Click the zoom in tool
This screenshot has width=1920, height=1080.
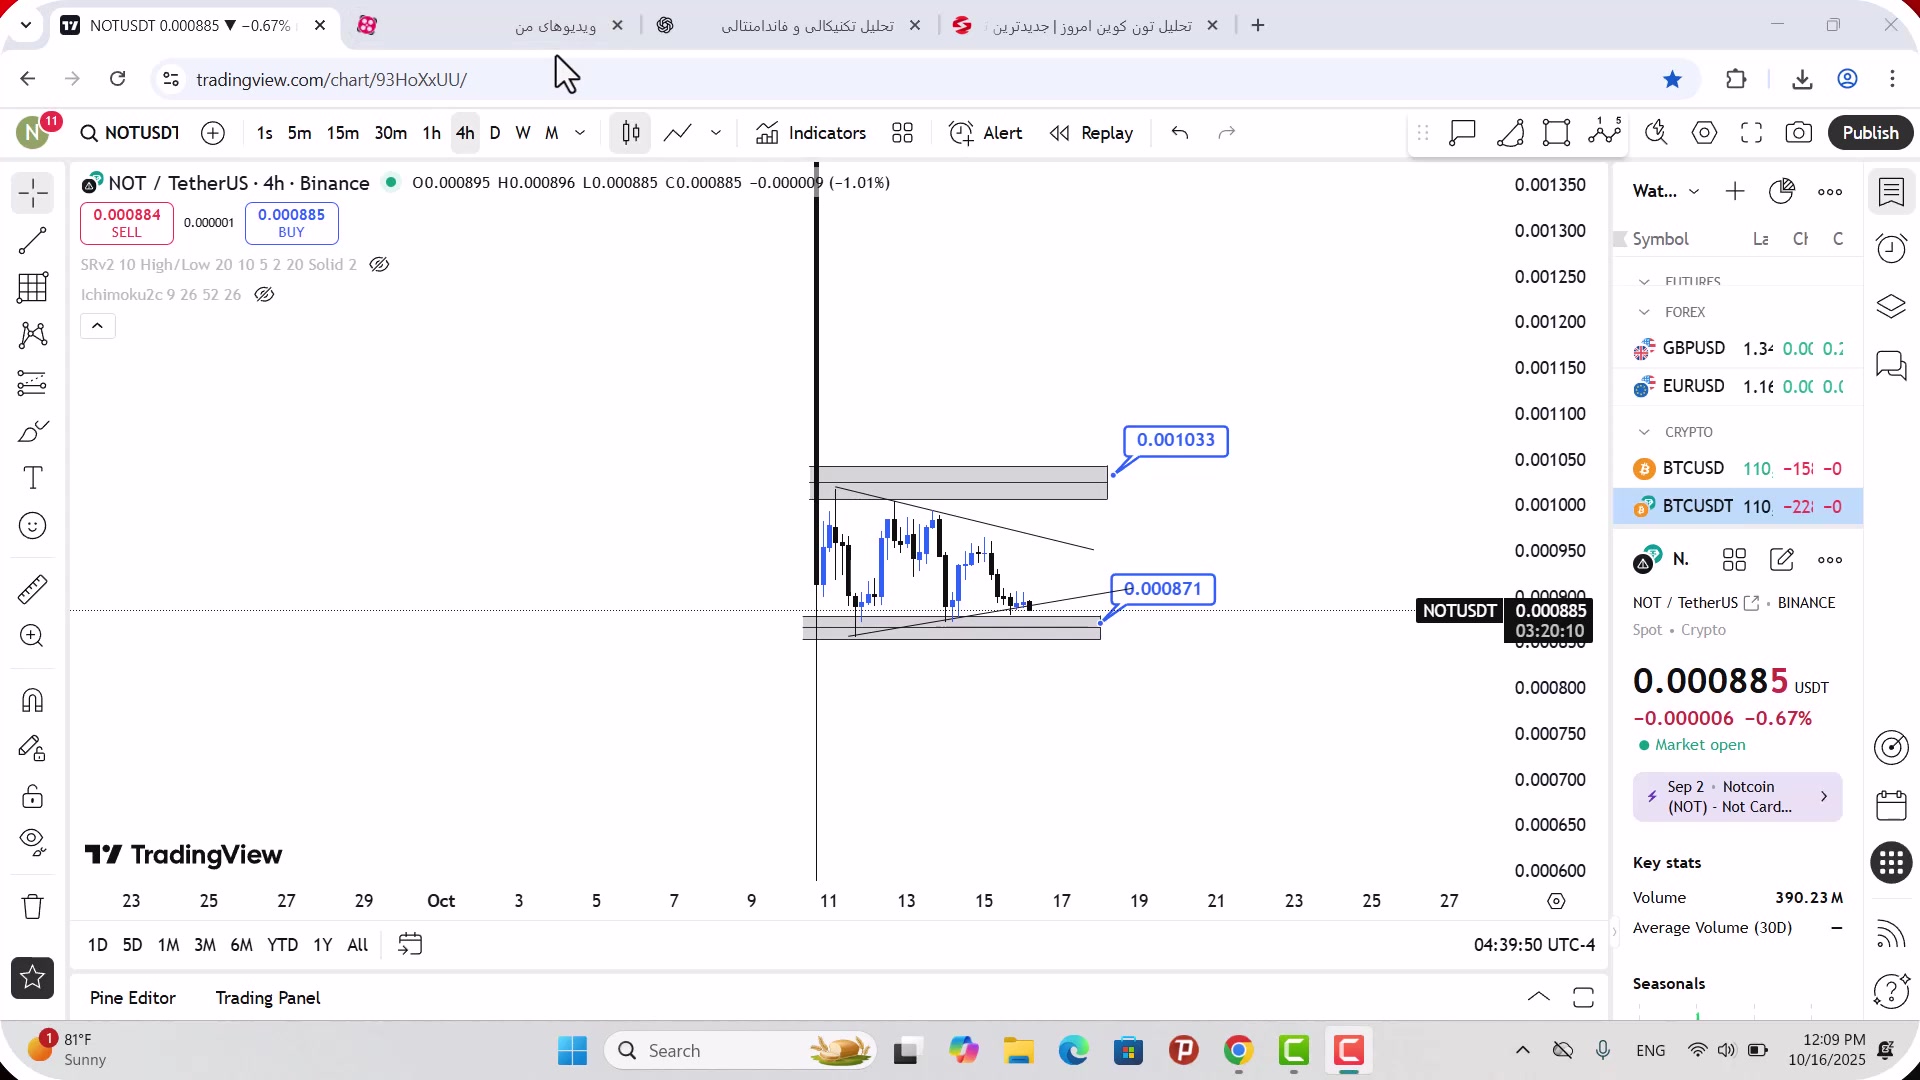[33, 637]
